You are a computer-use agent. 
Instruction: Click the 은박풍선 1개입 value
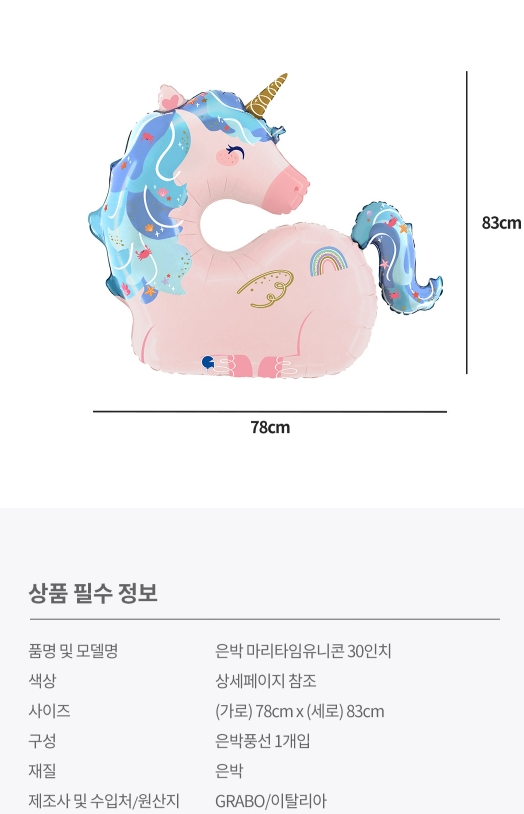point(263,741)
